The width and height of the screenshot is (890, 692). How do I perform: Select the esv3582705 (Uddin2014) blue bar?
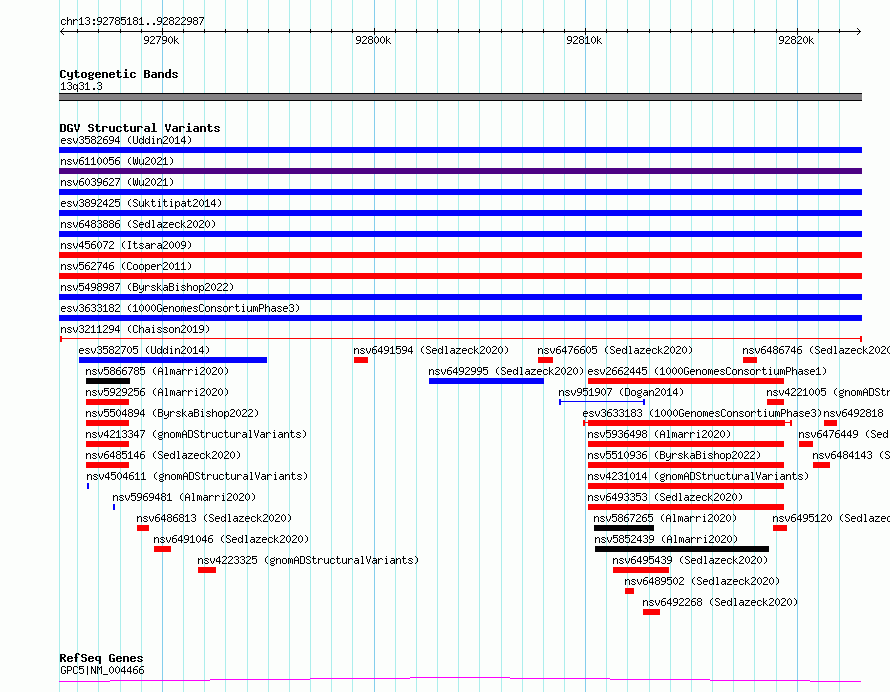(x=173, y=360)
